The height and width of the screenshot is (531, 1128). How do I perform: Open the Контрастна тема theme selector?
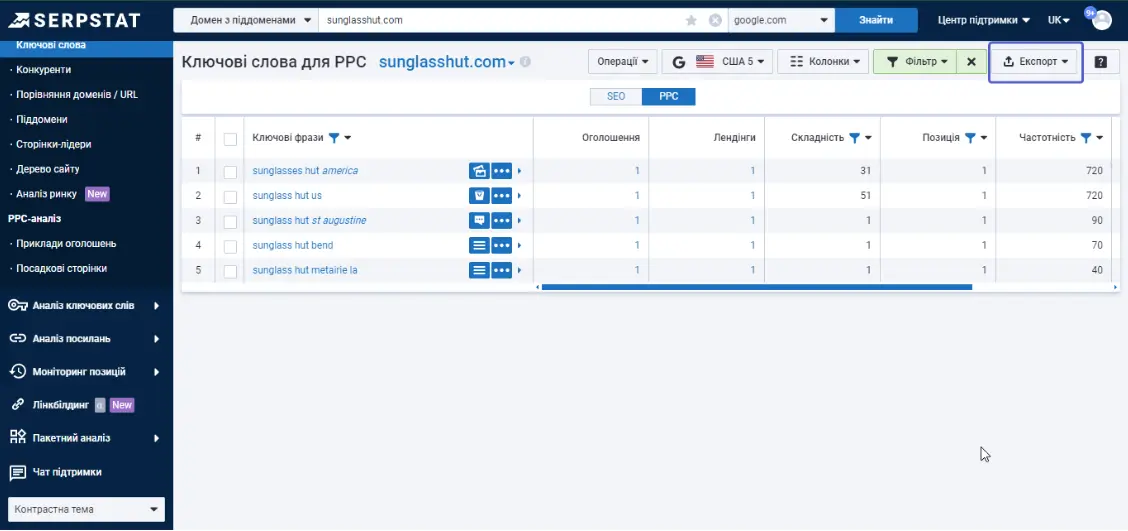coord(86,509)
